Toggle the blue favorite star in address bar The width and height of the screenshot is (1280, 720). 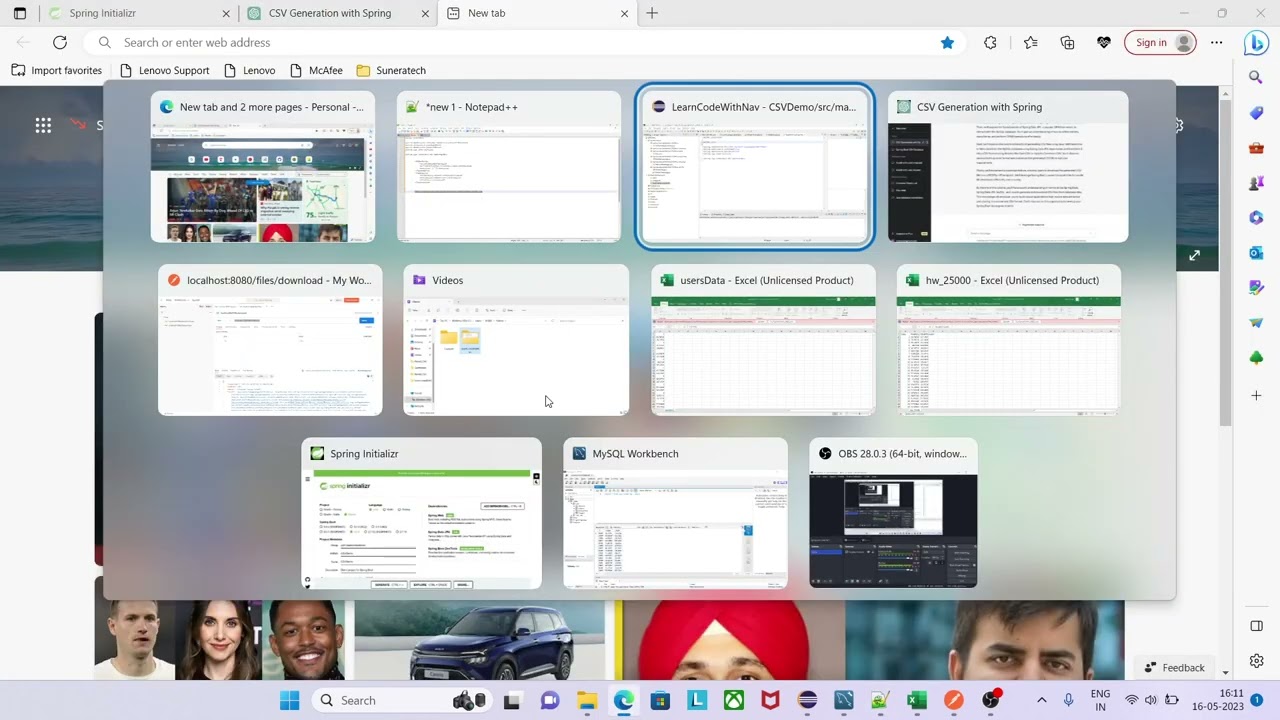pyautogui.click(x=947, y=43)
